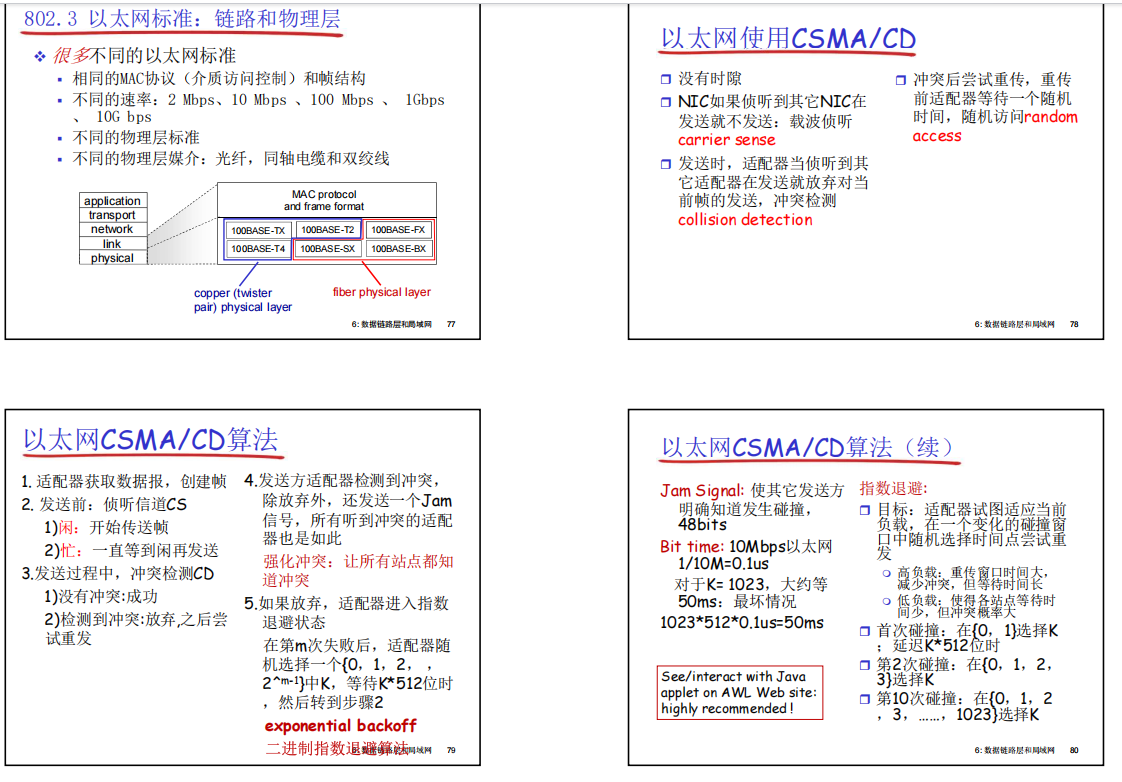The height and width of the screenshot is (782, 1122).
Task: Click the bullet starting '冲突后尝试重传'
Action: pyautogui.click(x=995, y=107)
